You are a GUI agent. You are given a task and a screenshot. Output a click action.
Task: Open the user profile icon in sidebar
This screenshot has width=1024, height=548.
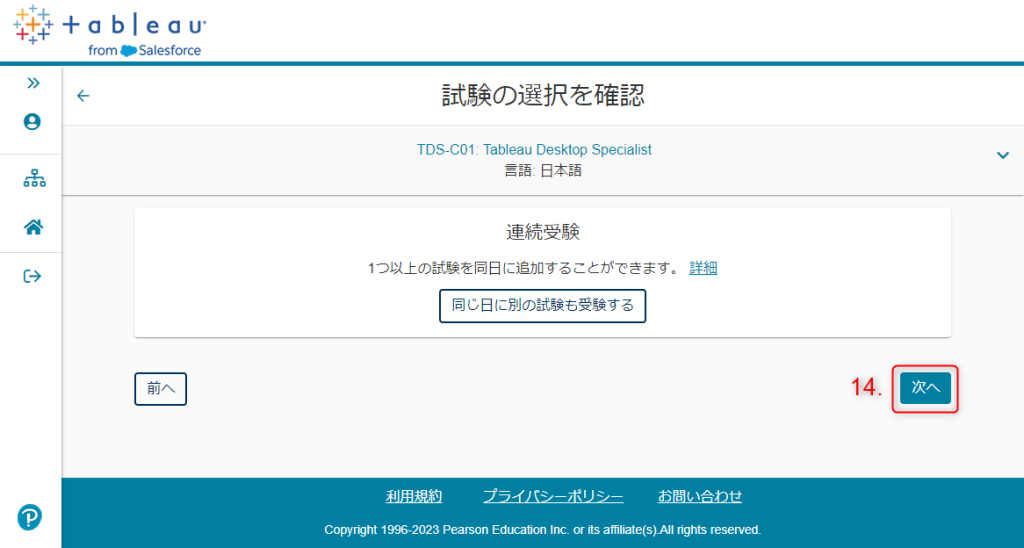pos(32,122)
